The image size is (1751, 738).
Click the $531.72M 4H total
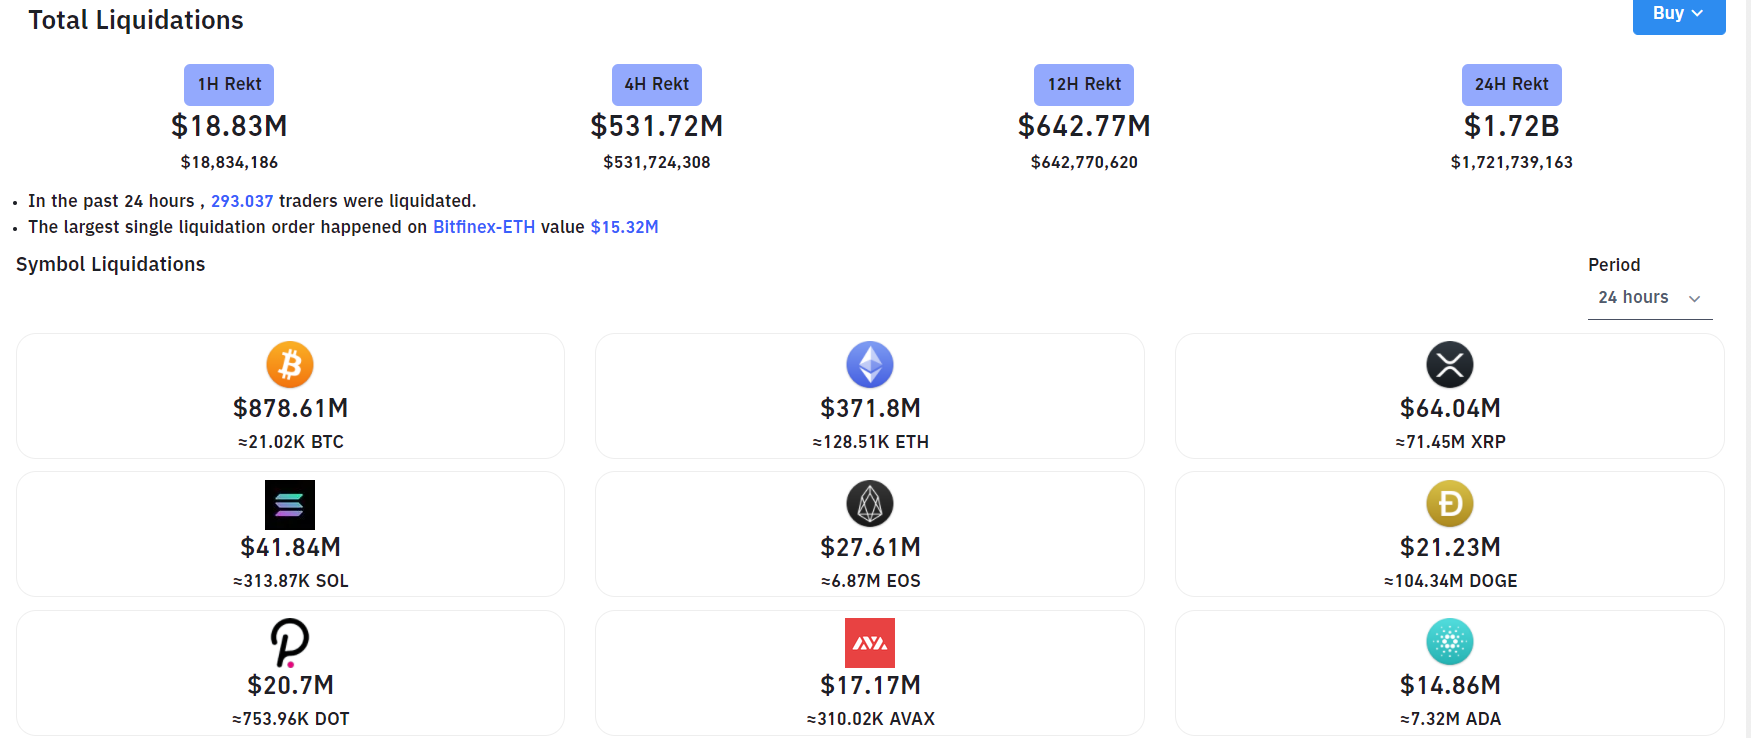coord(657,126)
